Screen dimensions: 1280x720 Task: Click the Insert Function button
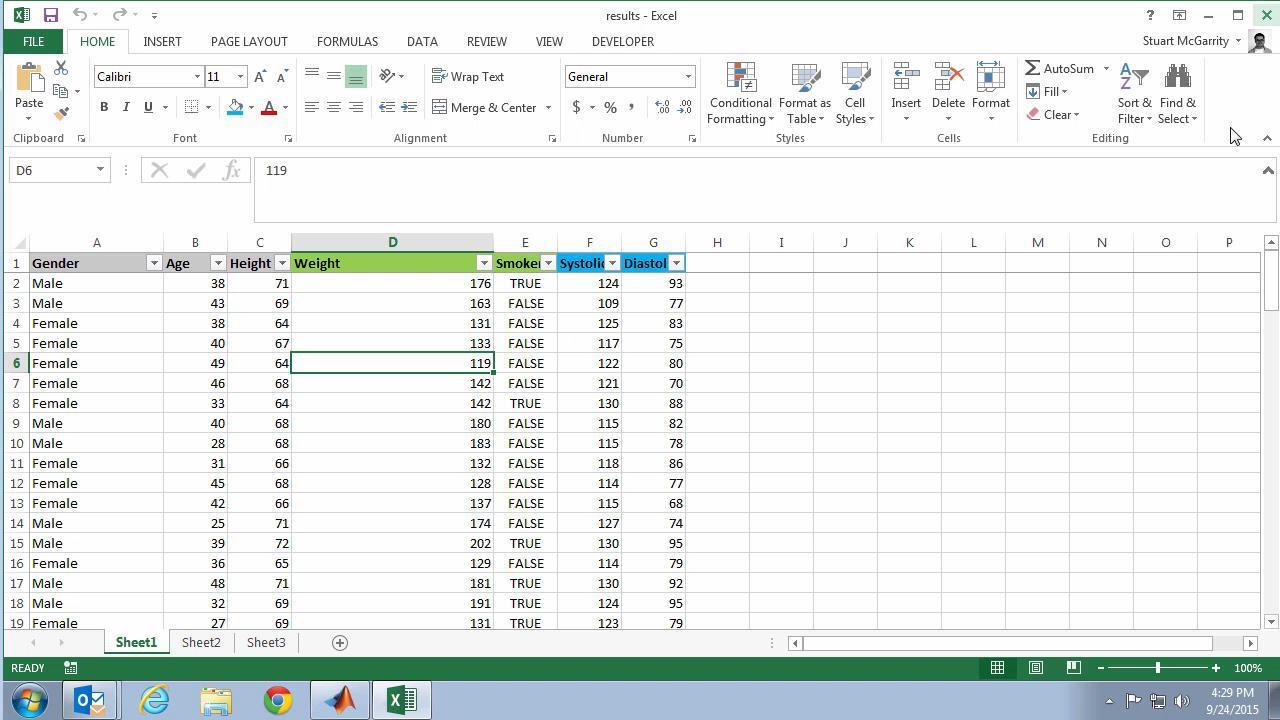click(x=231, y=170)
